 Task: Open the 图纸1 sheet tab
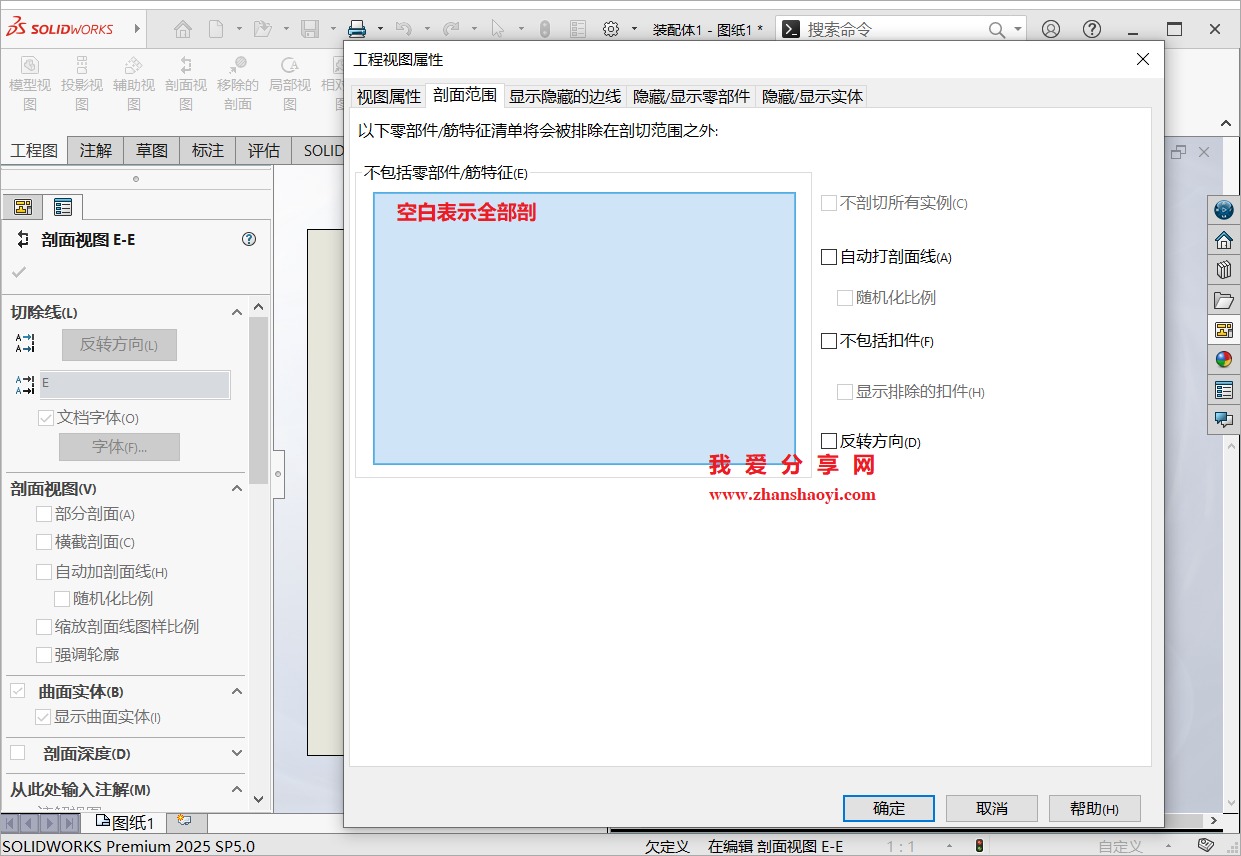click(125, 822)
